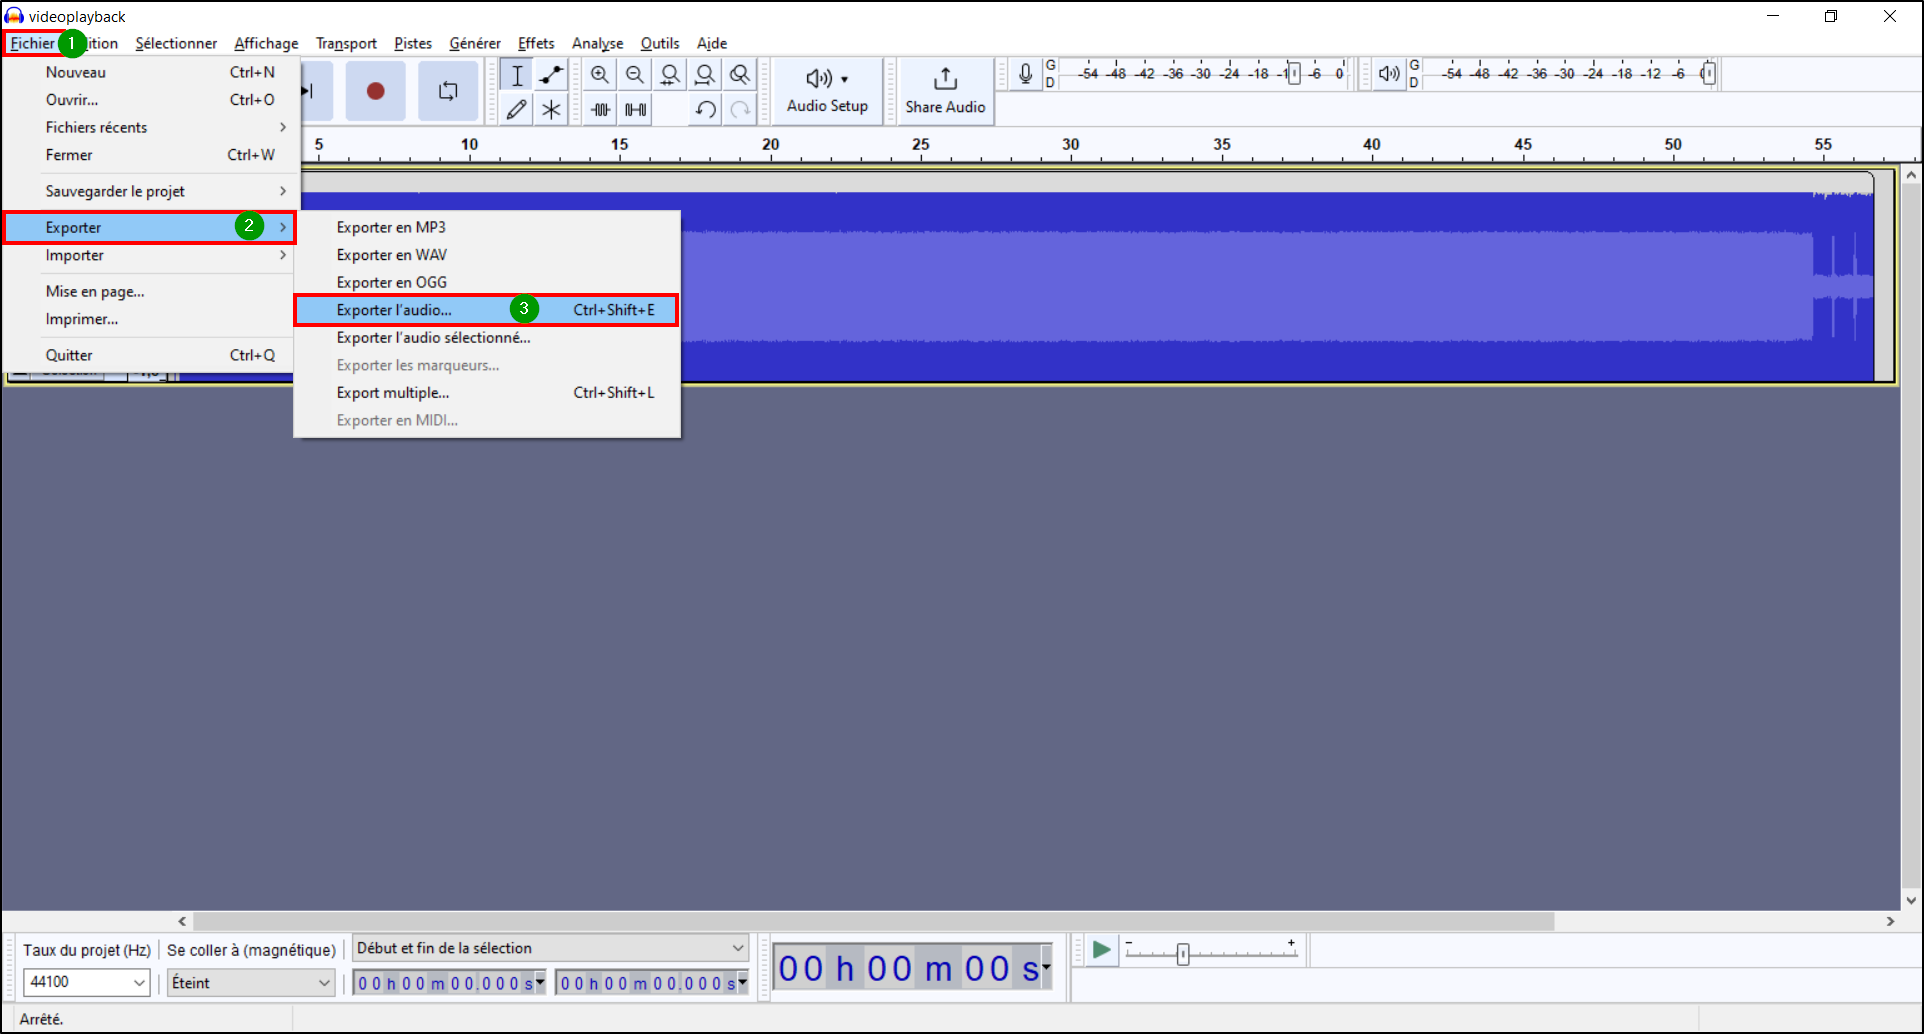1924x1034 pixels.
Task: Fit selection to width icon
Action: (x=670, y=75)
